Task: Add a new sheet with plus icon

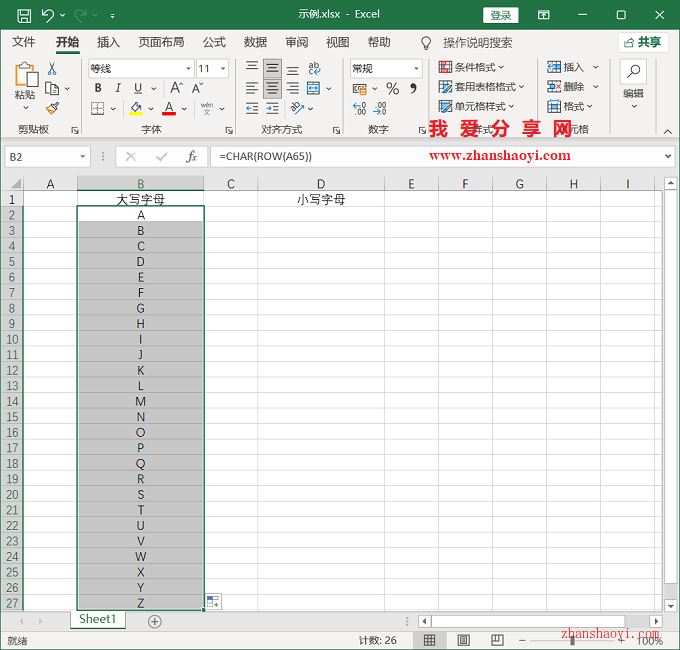Action: point(155,621)
